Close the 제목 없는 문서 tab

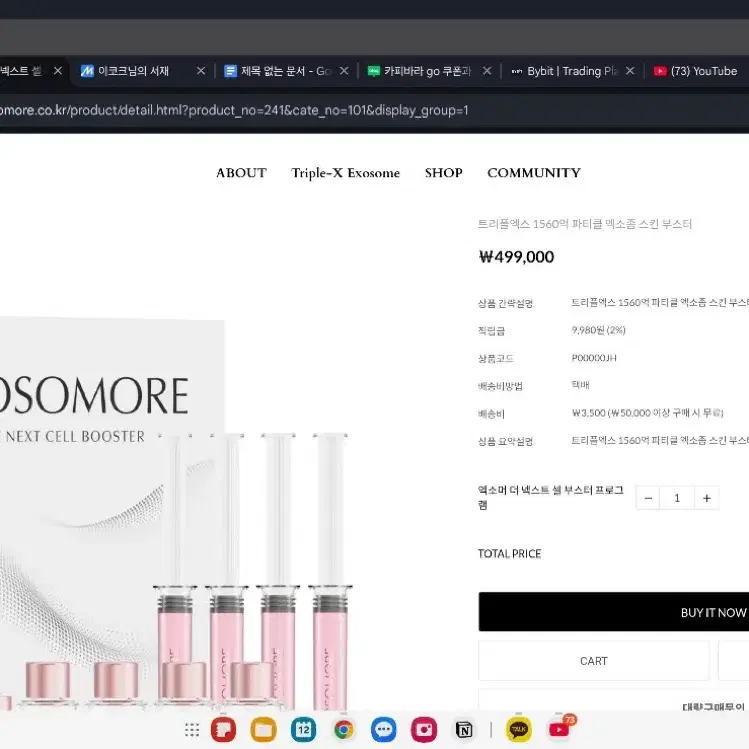pos(344,71)
